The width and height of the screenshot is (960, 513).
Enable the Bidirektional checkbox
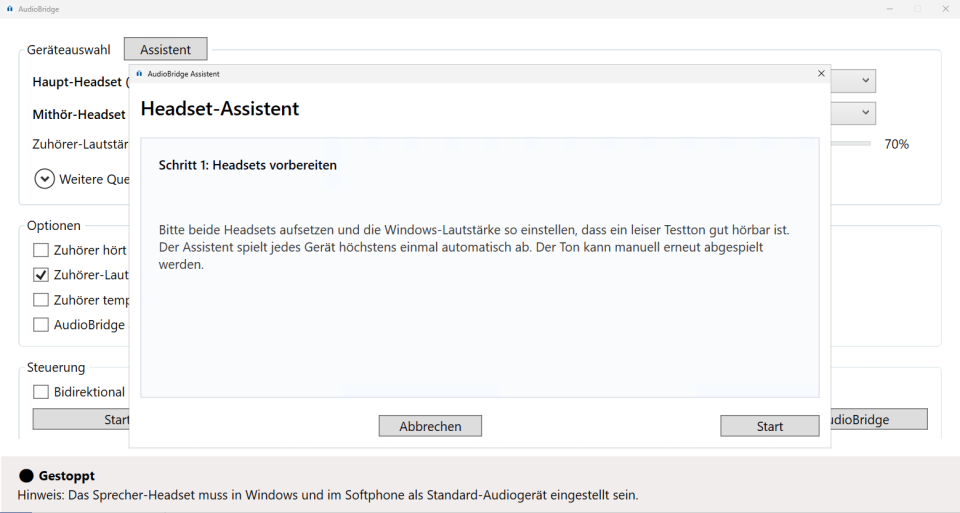pyautogui.click(x=40, y=392)
